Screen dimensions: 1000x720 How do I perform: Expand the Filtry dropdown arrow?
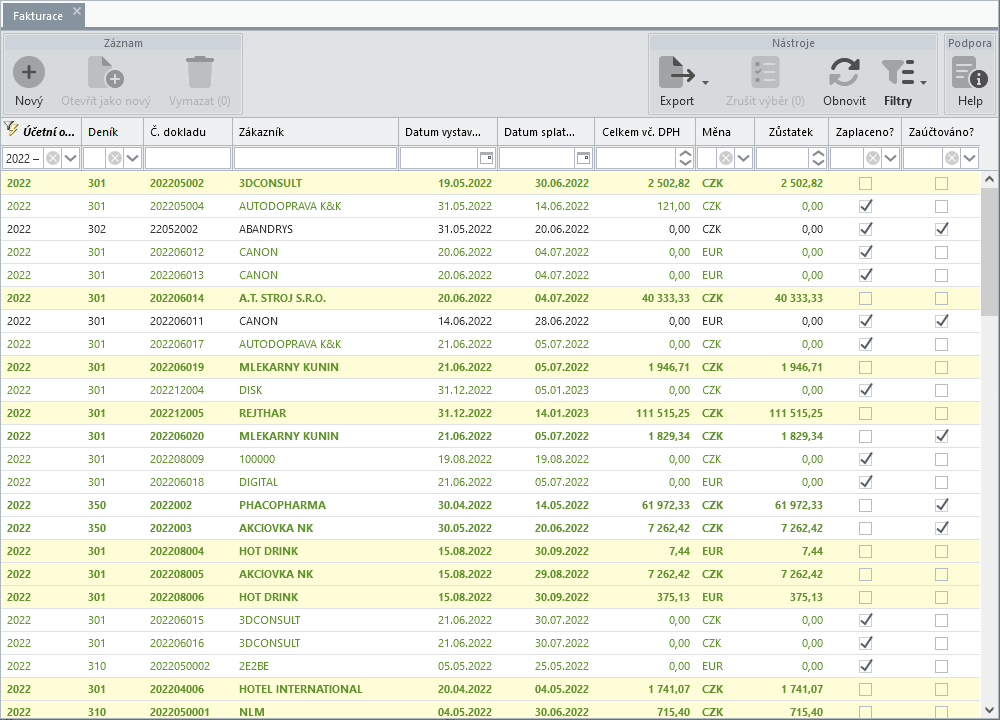point(923,82)
